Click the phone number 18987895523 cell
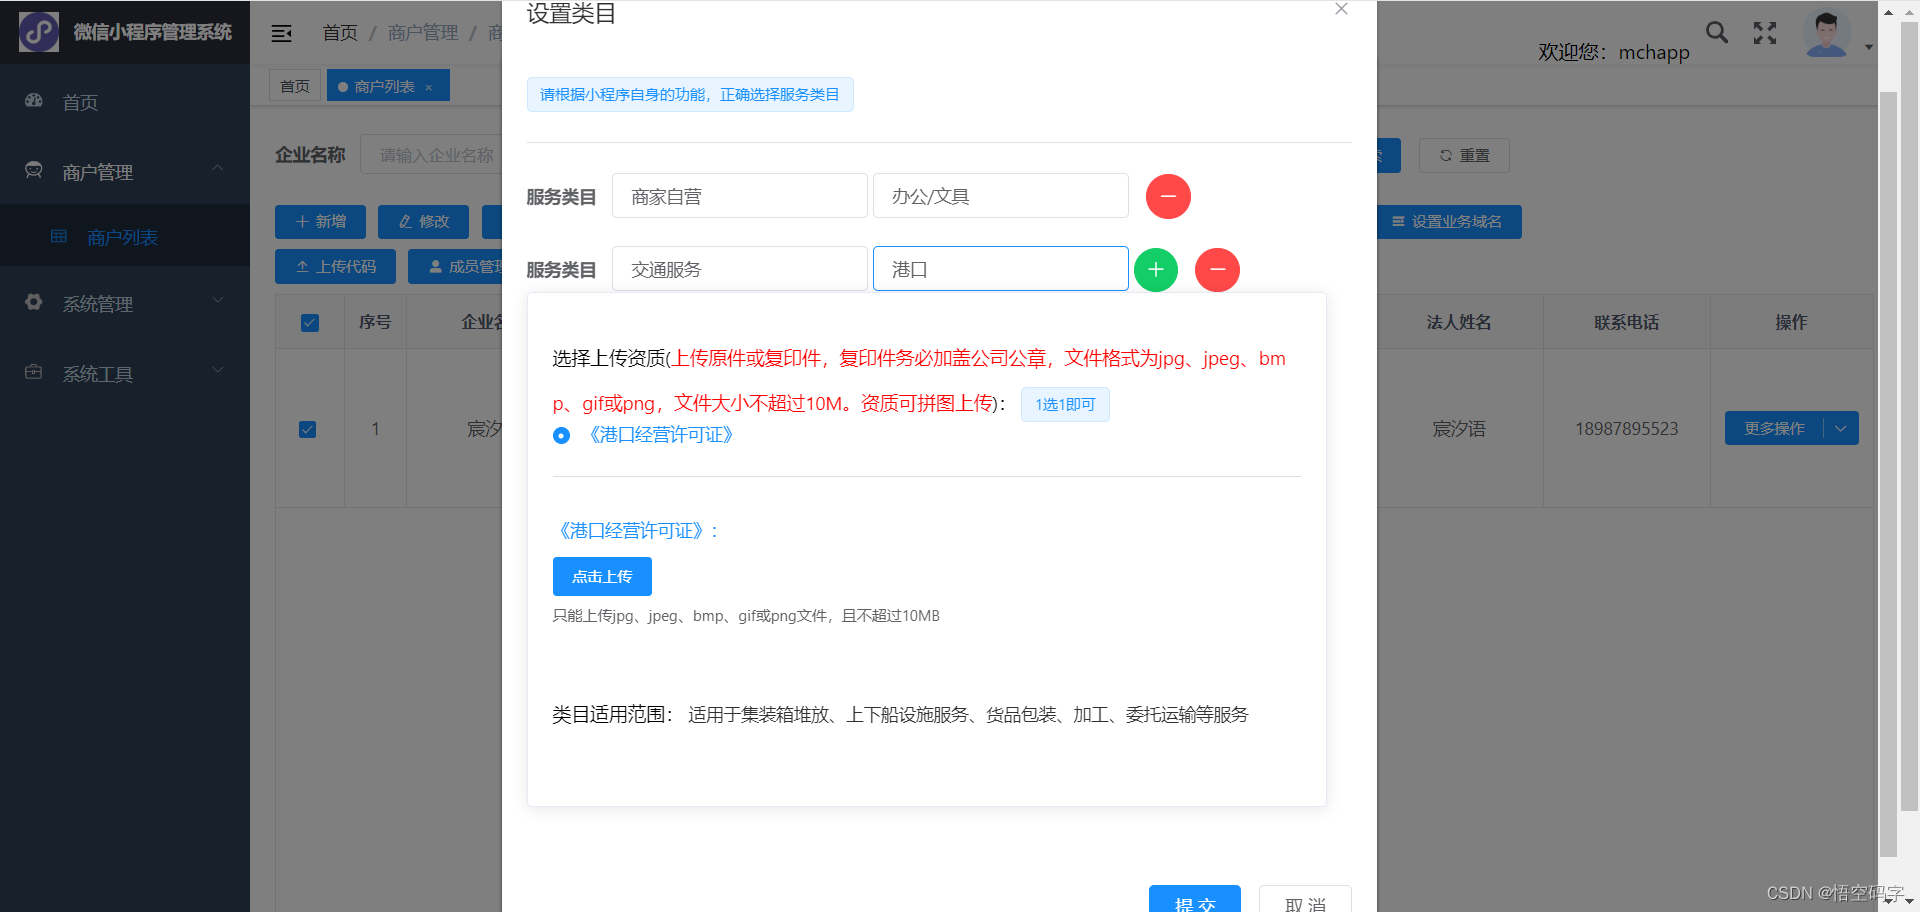 click(1627, 429)
